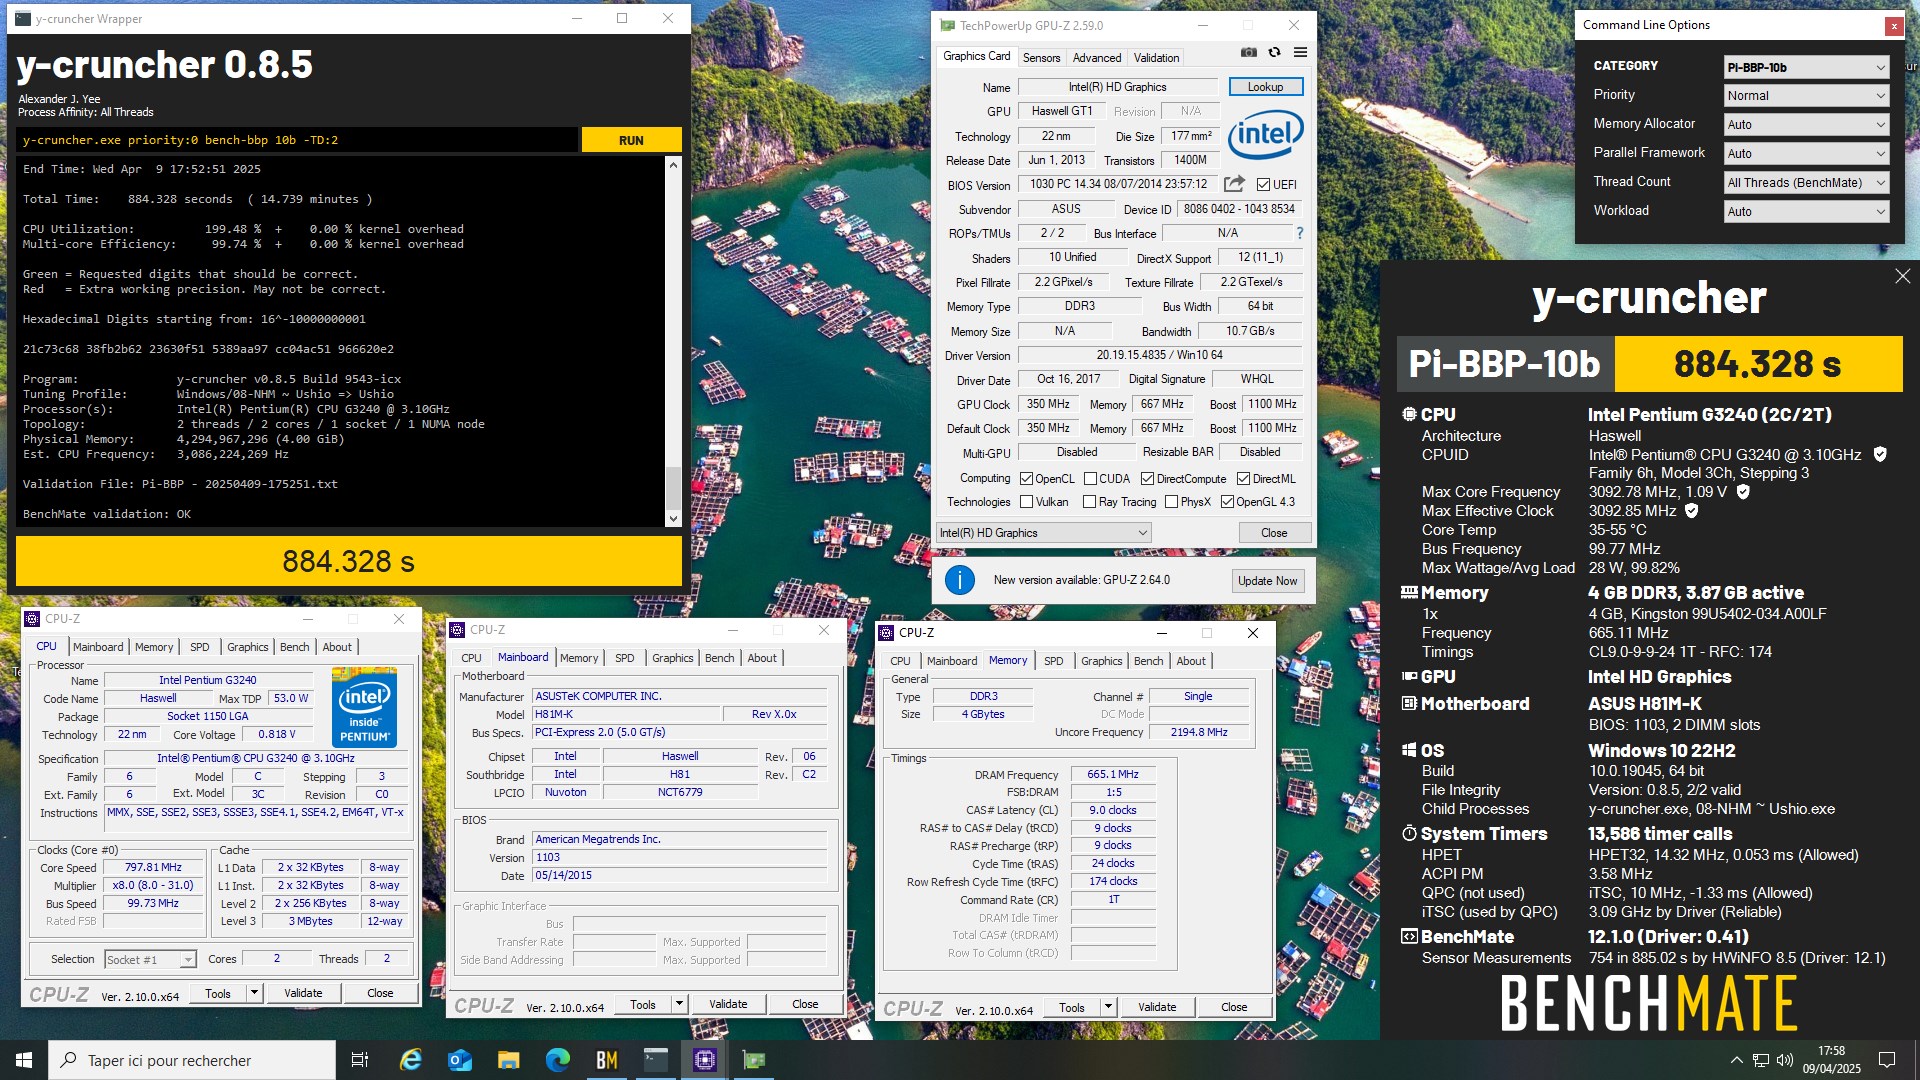This screenshot has width=1920, height=1080.
Task: Toggle the Ray Tracing checkbox
Action: pos(1090,502)
